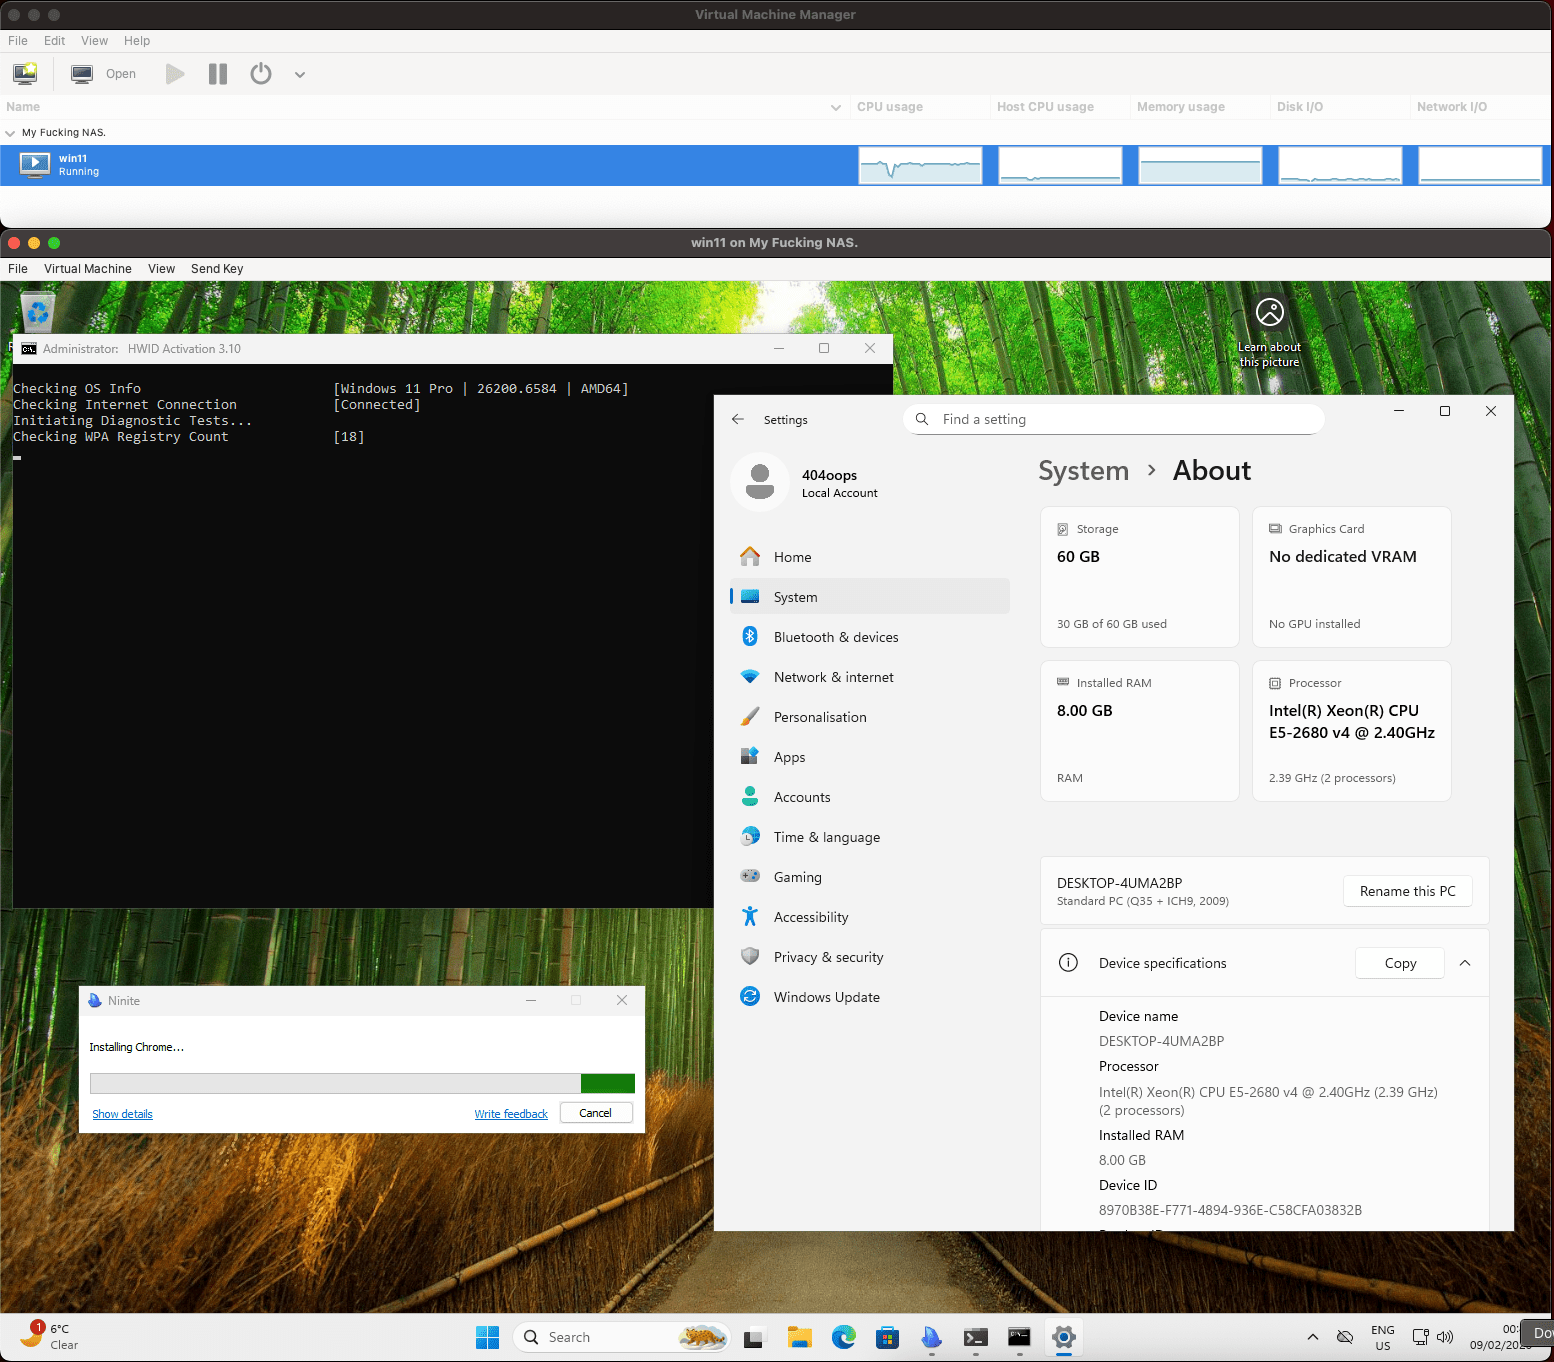Collapse the Device specifications section
This screenshot has width=1554, height=1362.
coord(1465,963)
